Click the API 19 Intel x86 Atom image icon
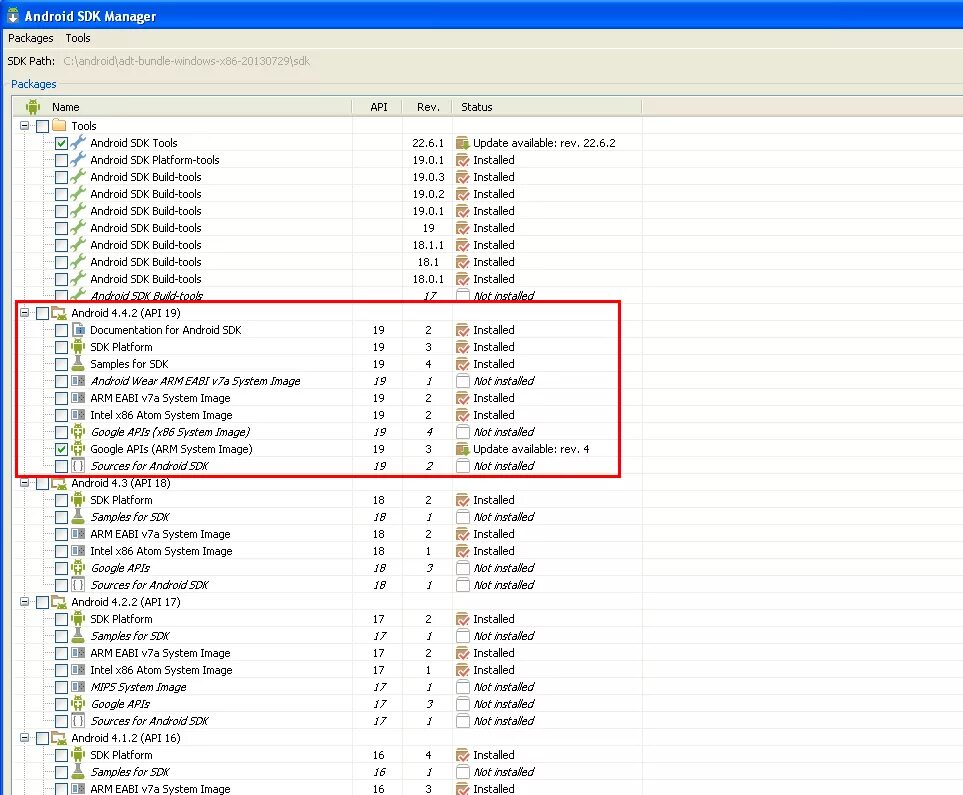963x795 pixels. 78,415
